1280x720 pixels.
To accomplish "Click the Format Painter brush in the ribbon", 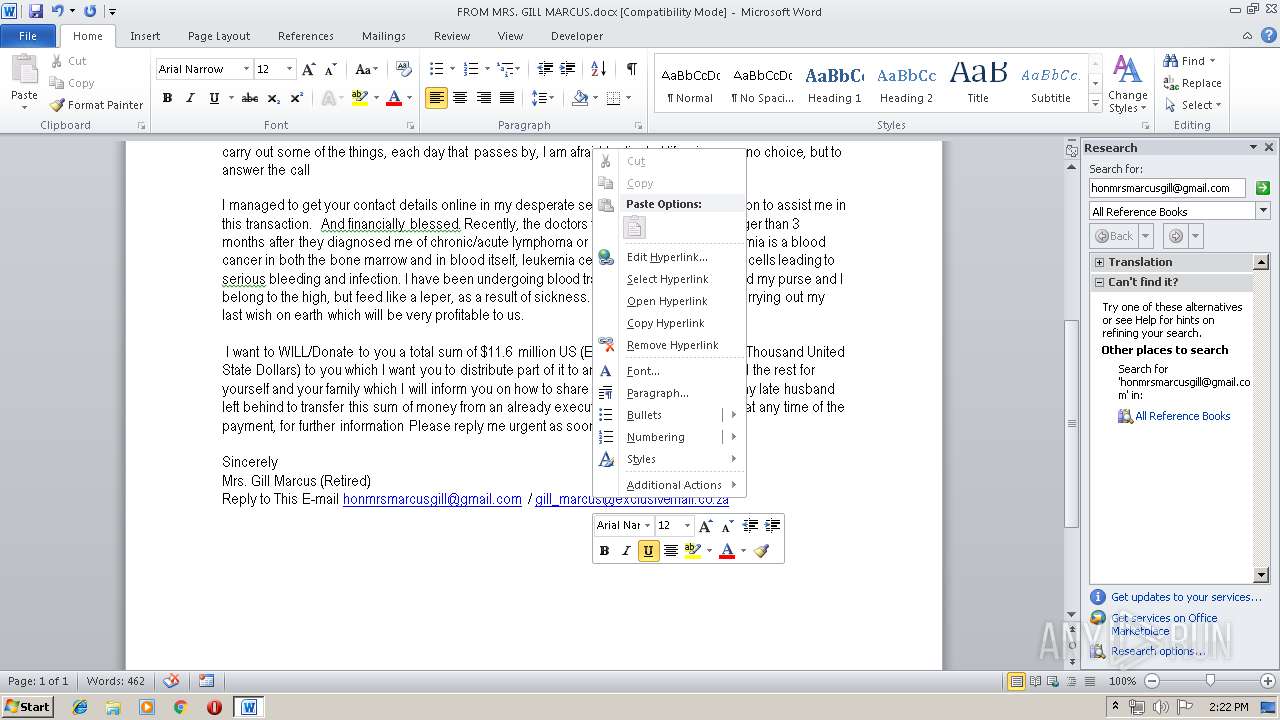I will tap(96, 104).
